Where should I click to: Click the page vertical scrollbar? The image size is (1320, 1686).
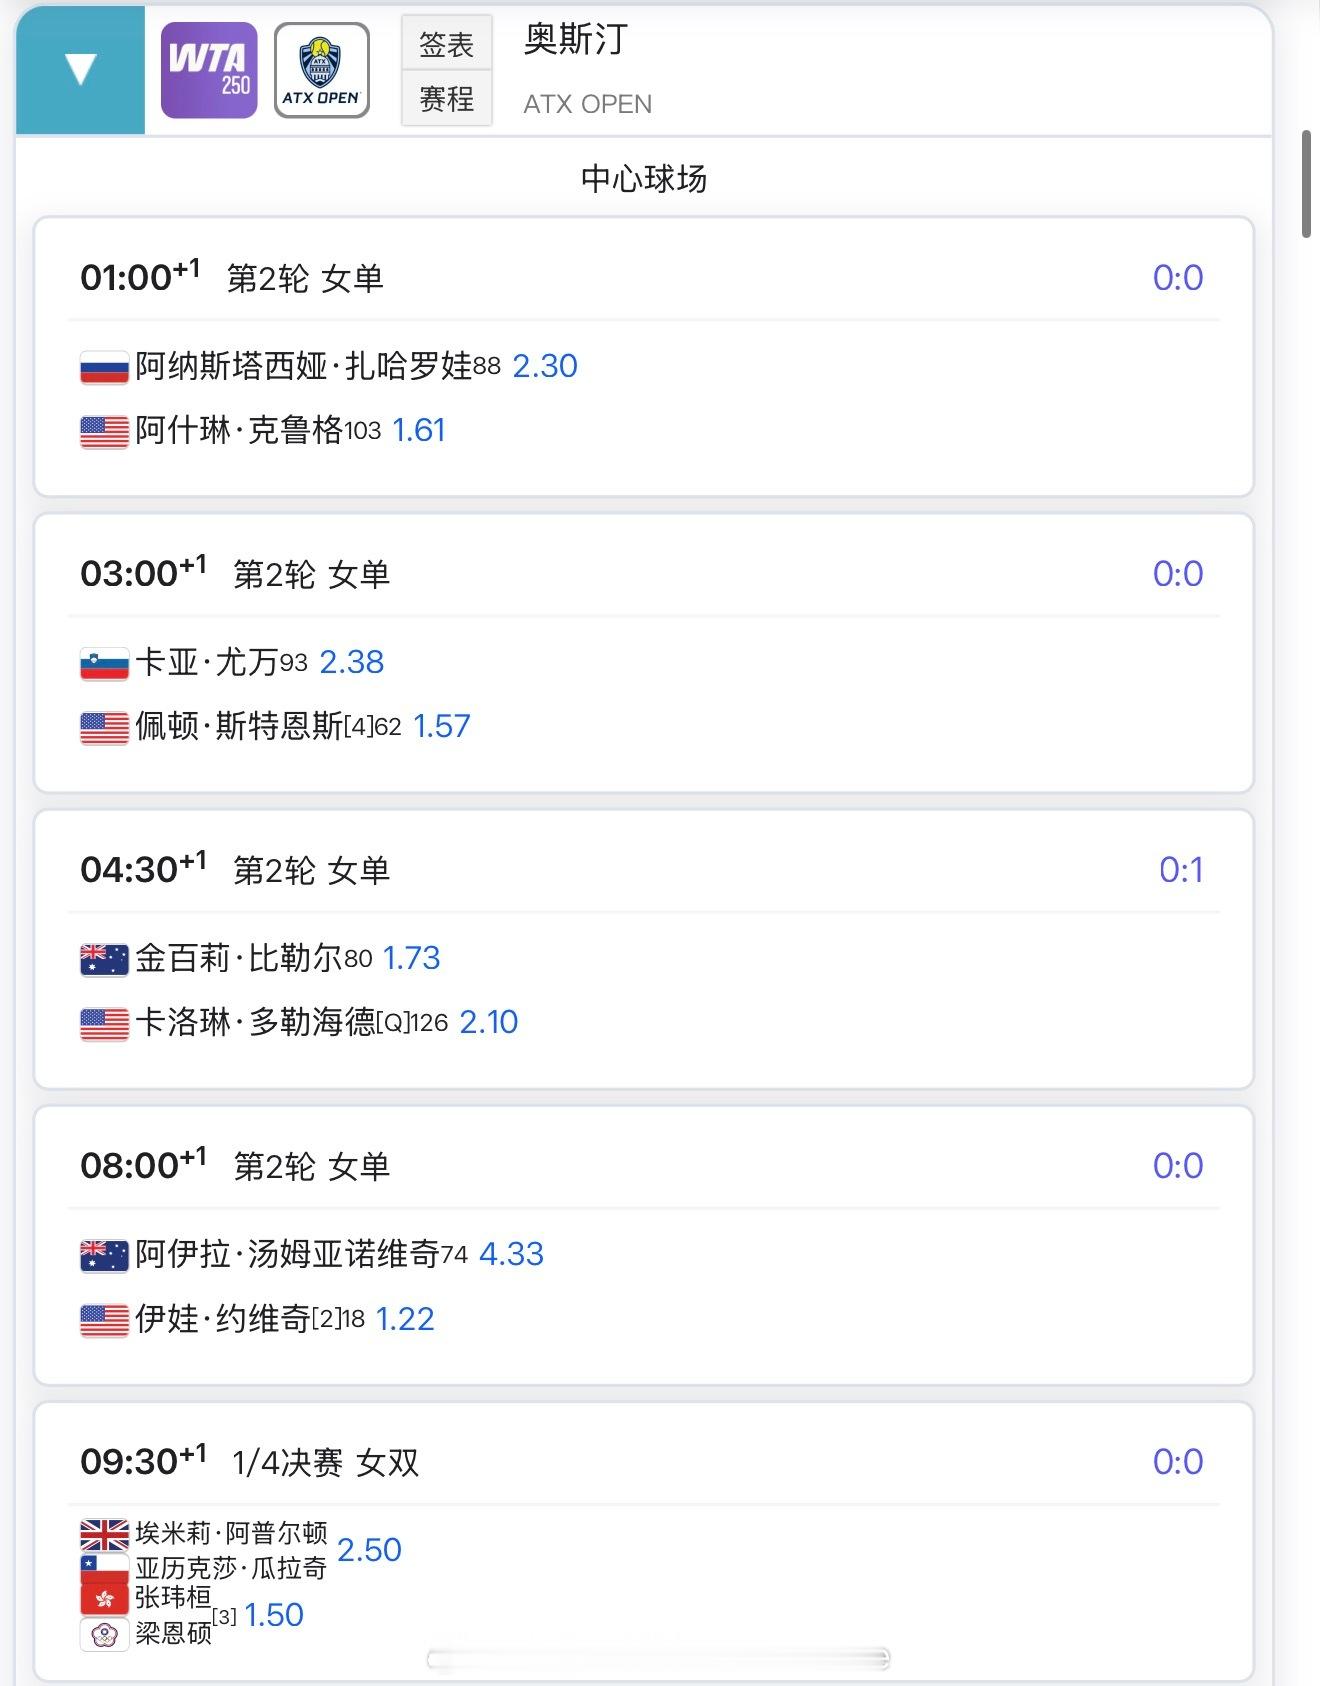coord(1306,183)
